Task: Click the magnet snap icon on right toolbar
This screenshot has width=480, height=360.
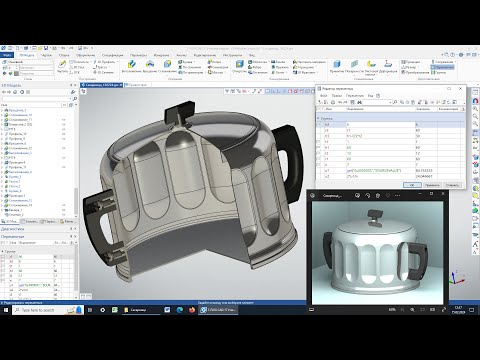Action: click(x=475, y=100)
